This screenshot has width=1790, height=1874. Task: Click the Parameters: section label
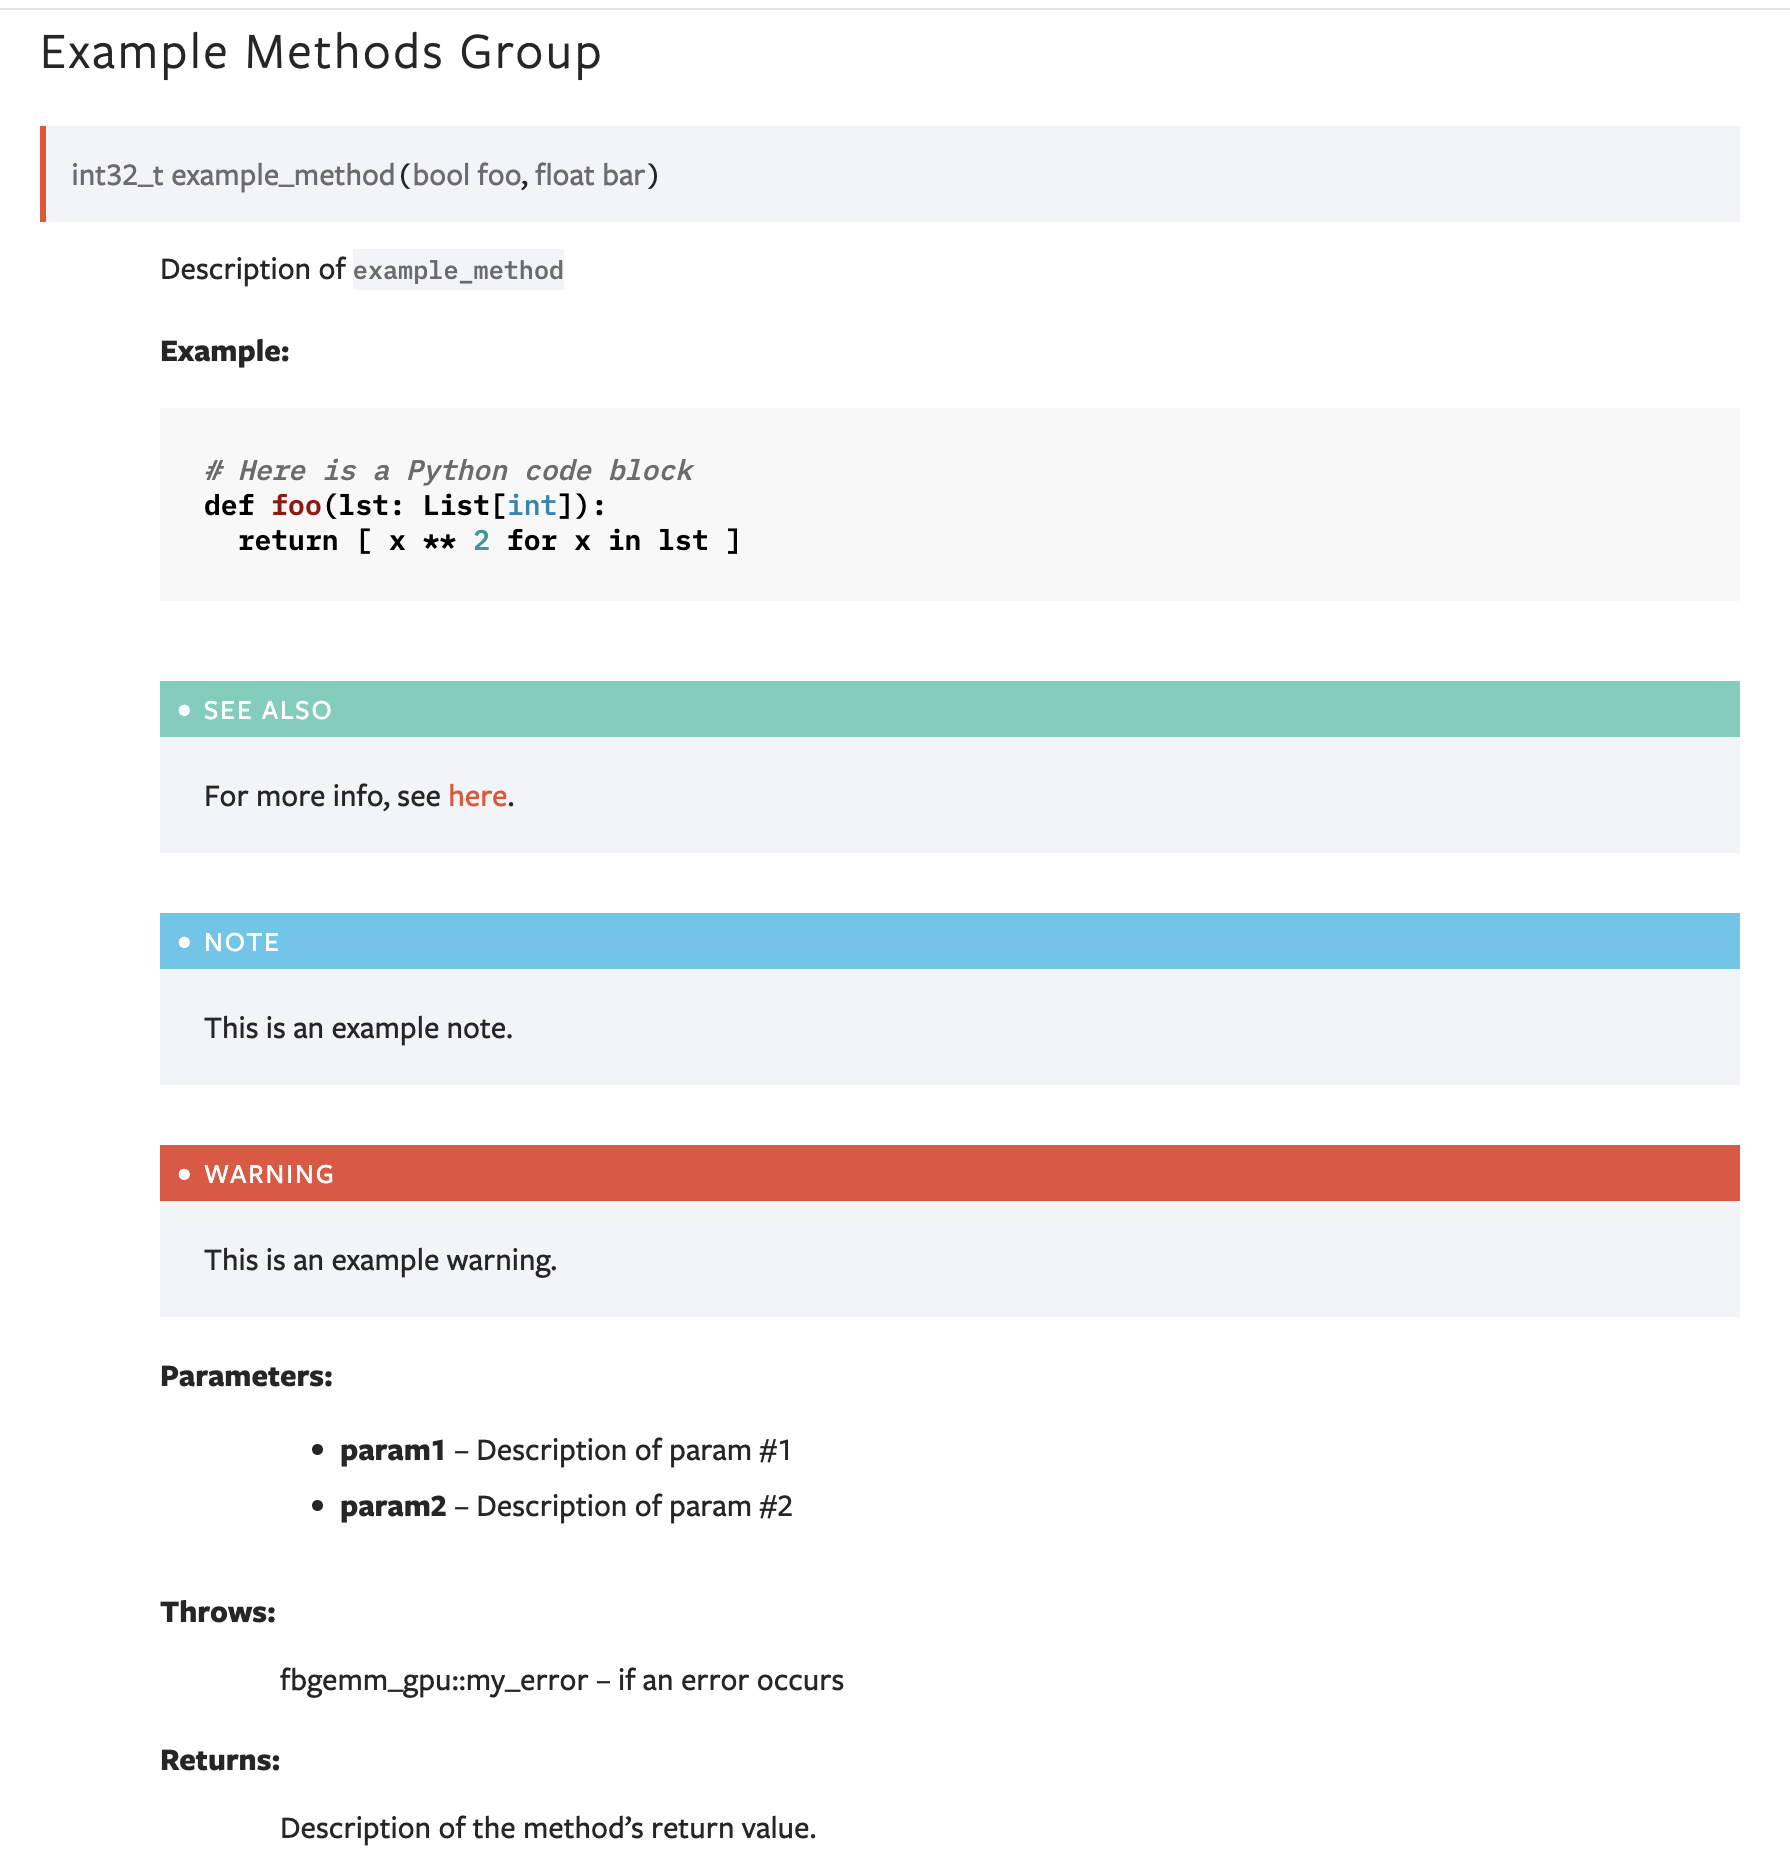pyautogui.click(x=246, y=1376)
